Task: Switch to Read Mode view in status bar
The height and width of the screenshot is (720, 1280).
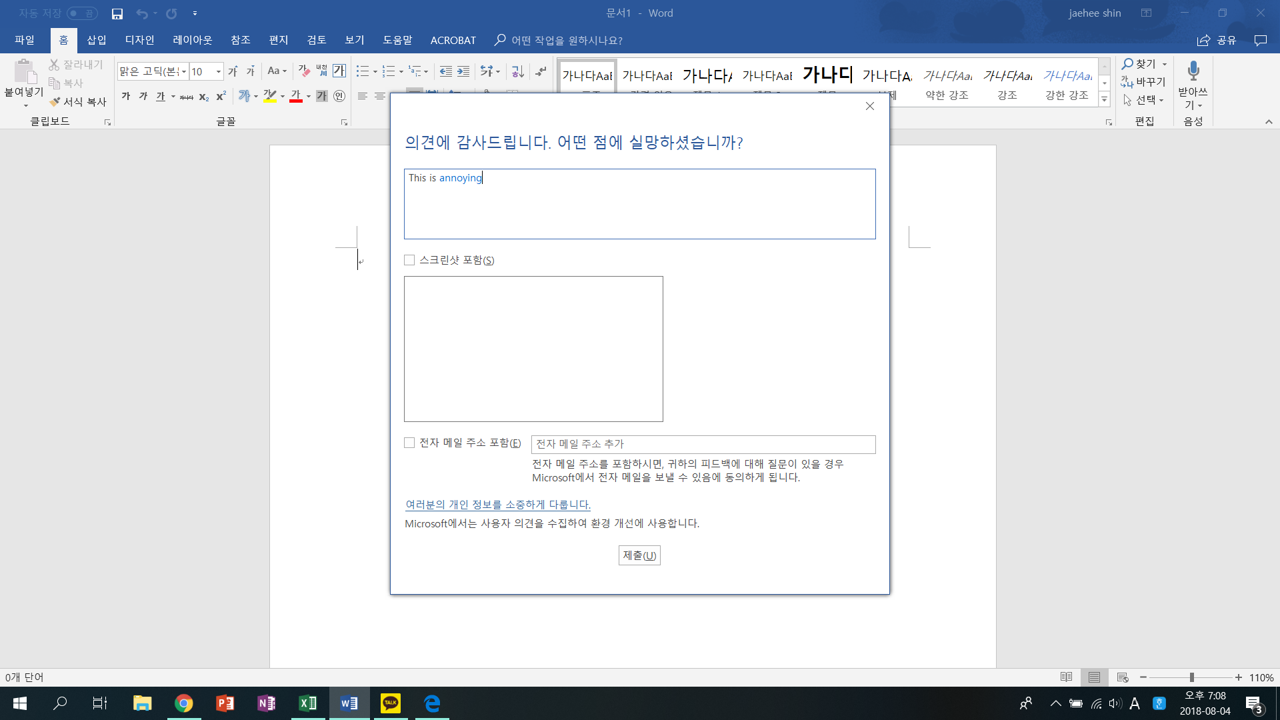Action: click(1066, 678)
